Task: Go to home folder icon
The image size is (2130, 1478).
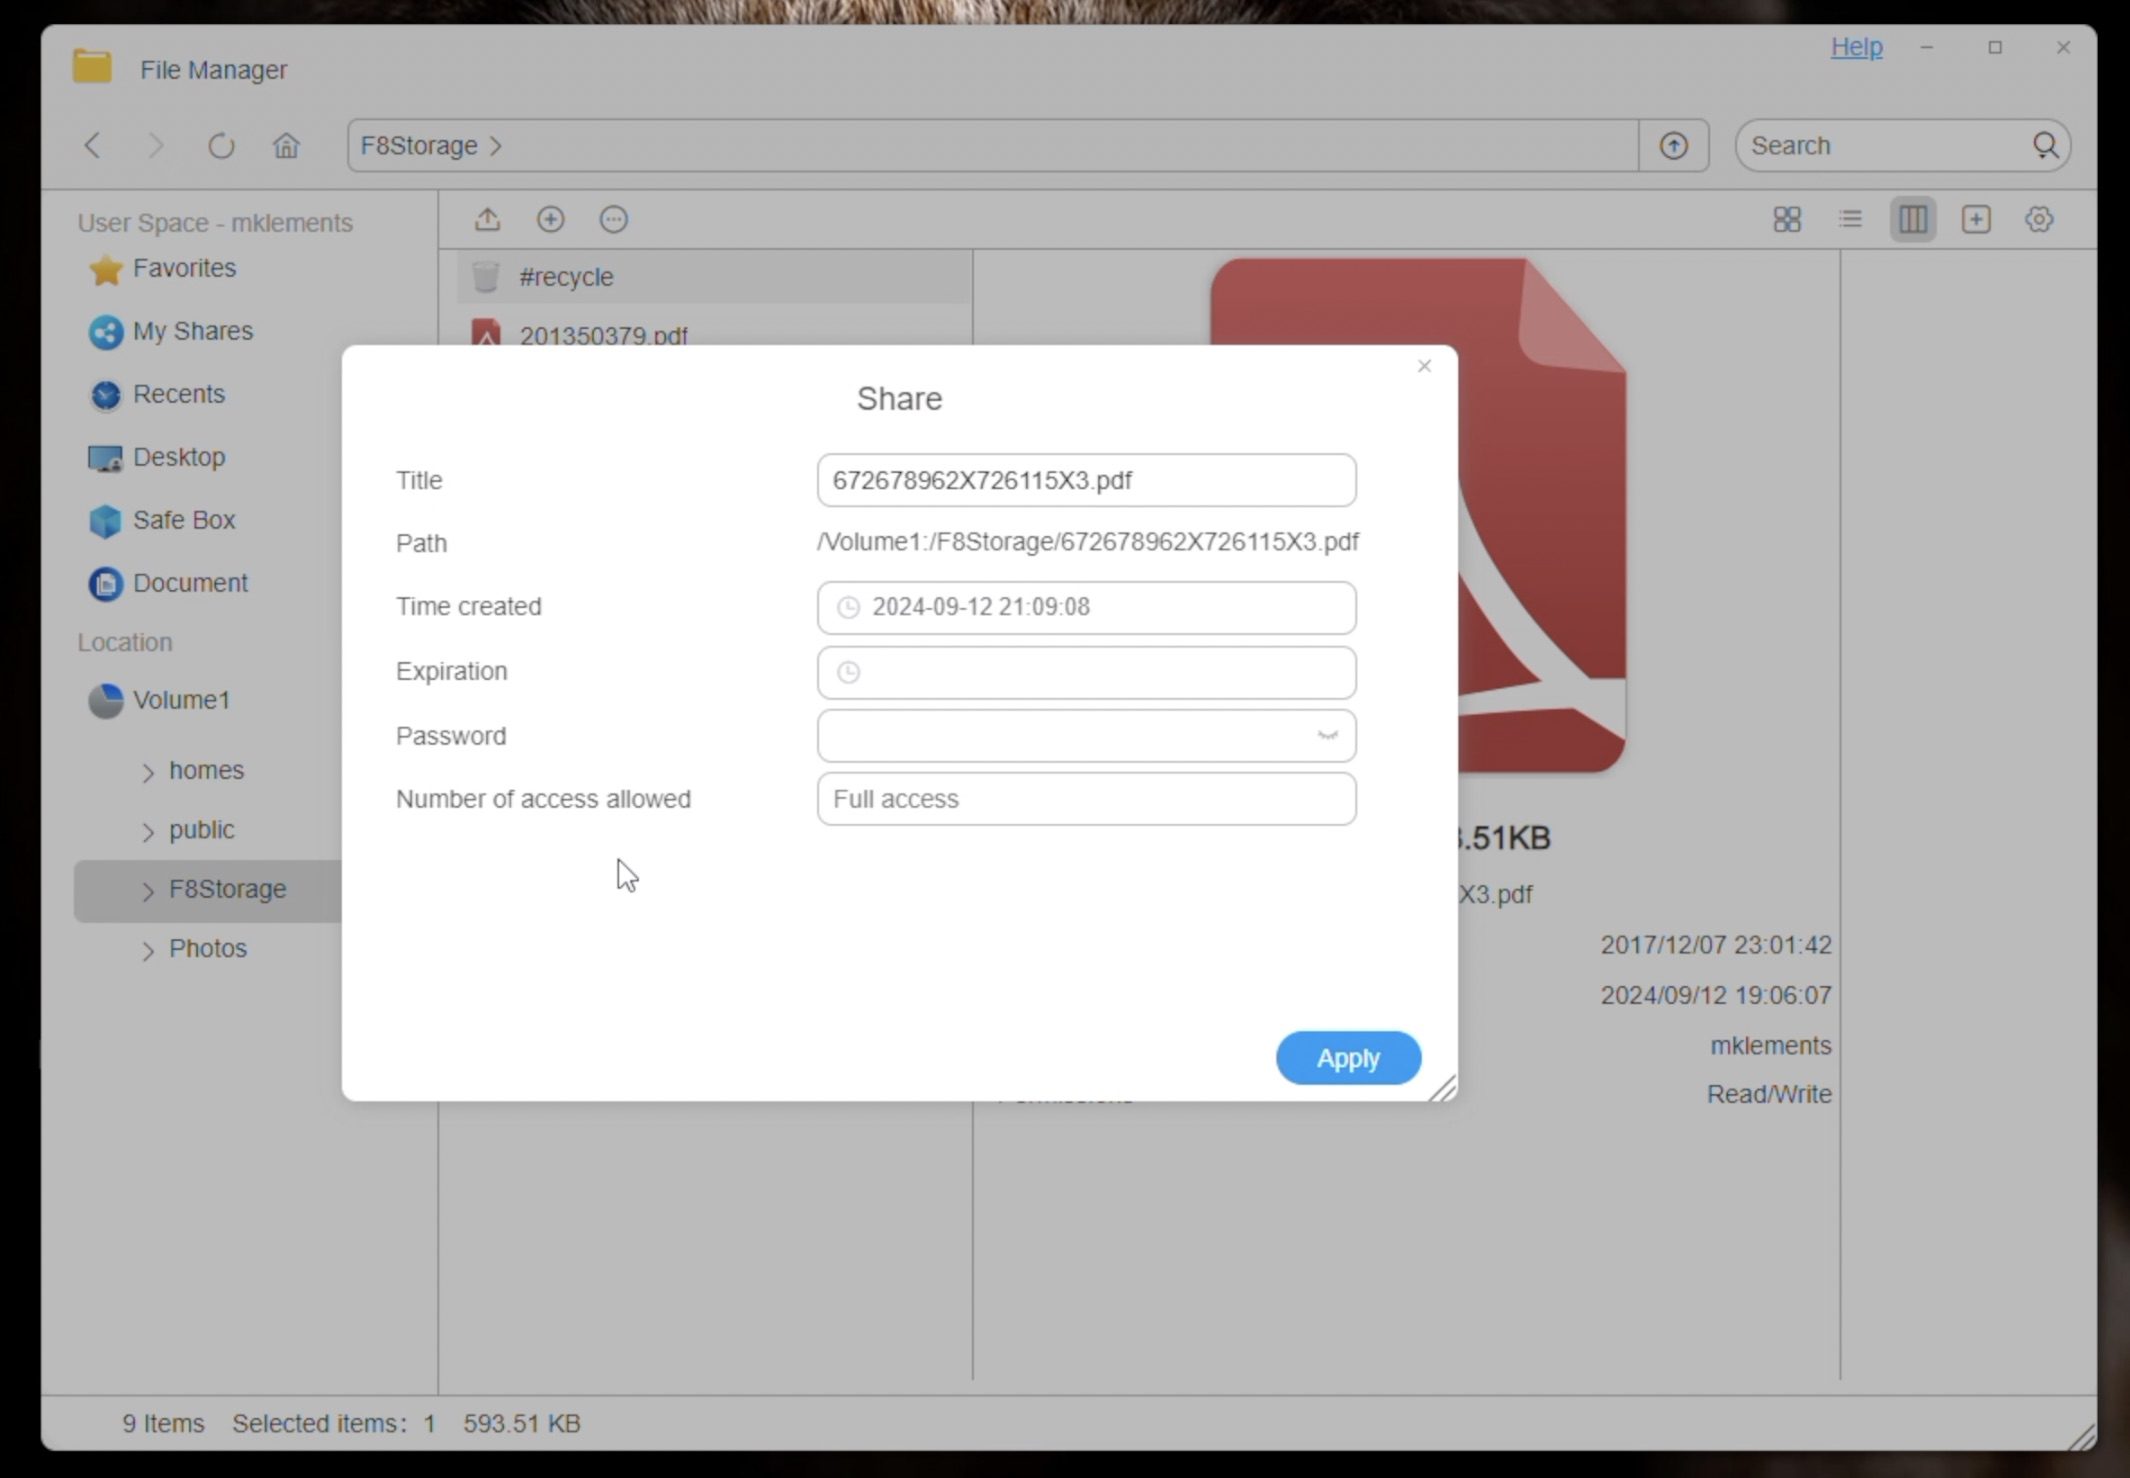Action: (286, 146)
